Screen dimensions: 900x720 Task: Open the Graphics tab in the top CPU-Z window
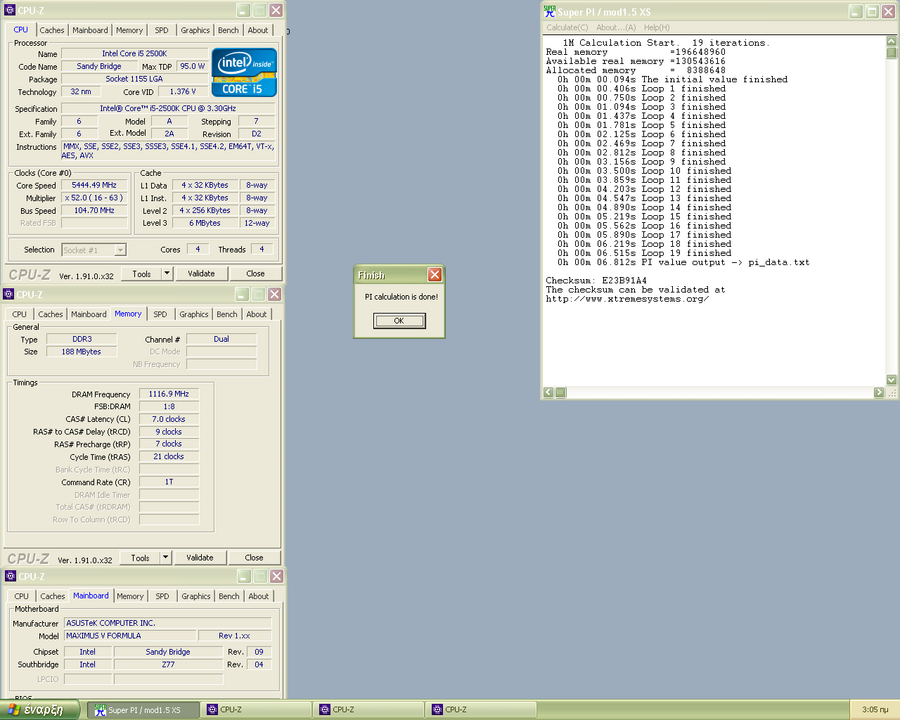click(195, 30)
